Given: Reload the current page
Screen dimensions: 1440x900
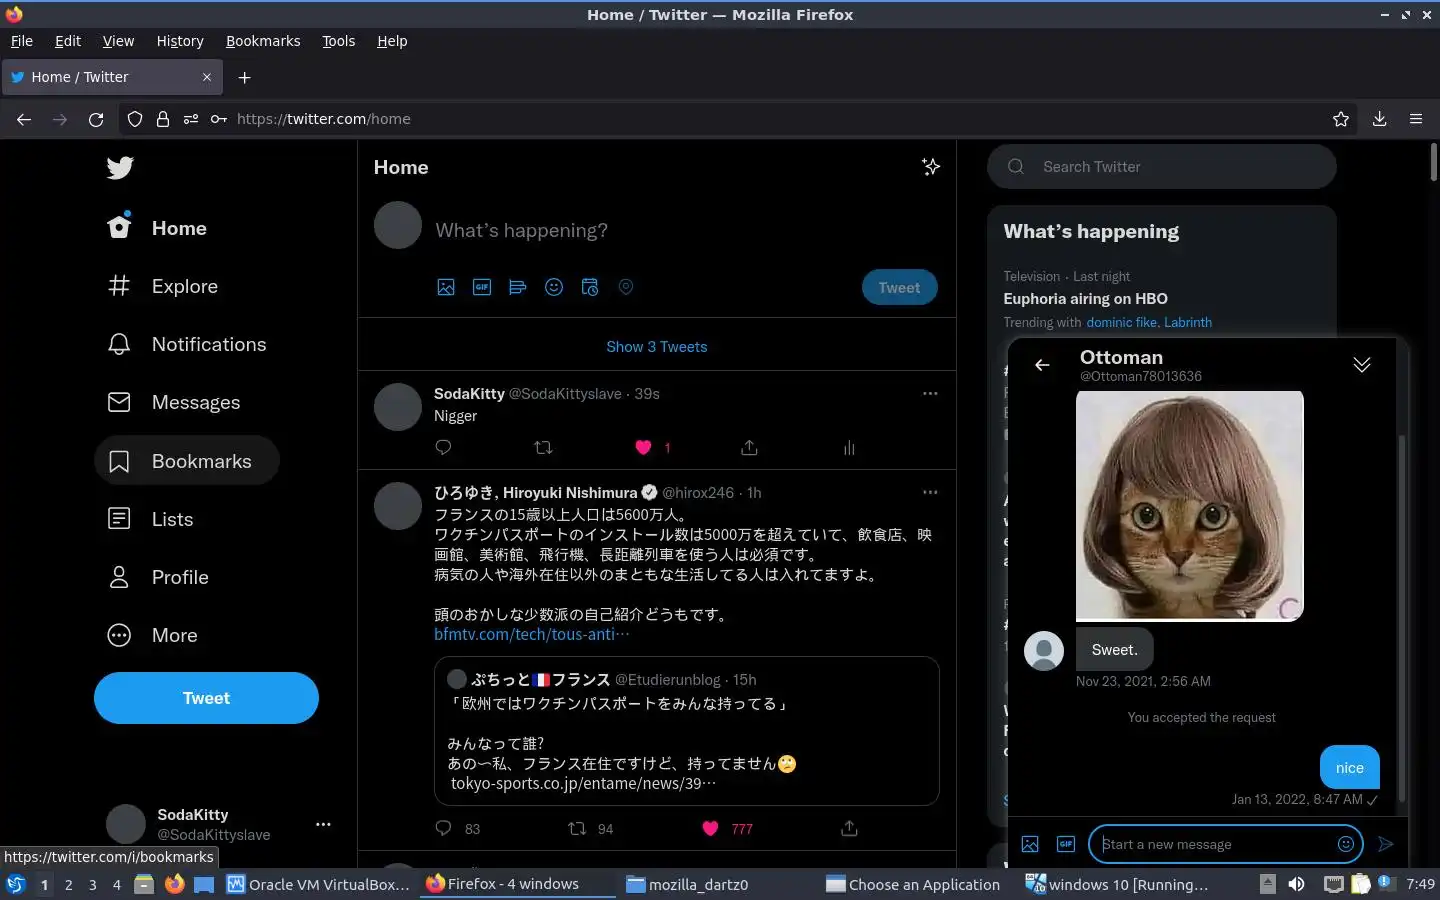Looking at the screenshot, I should (96, 119).
